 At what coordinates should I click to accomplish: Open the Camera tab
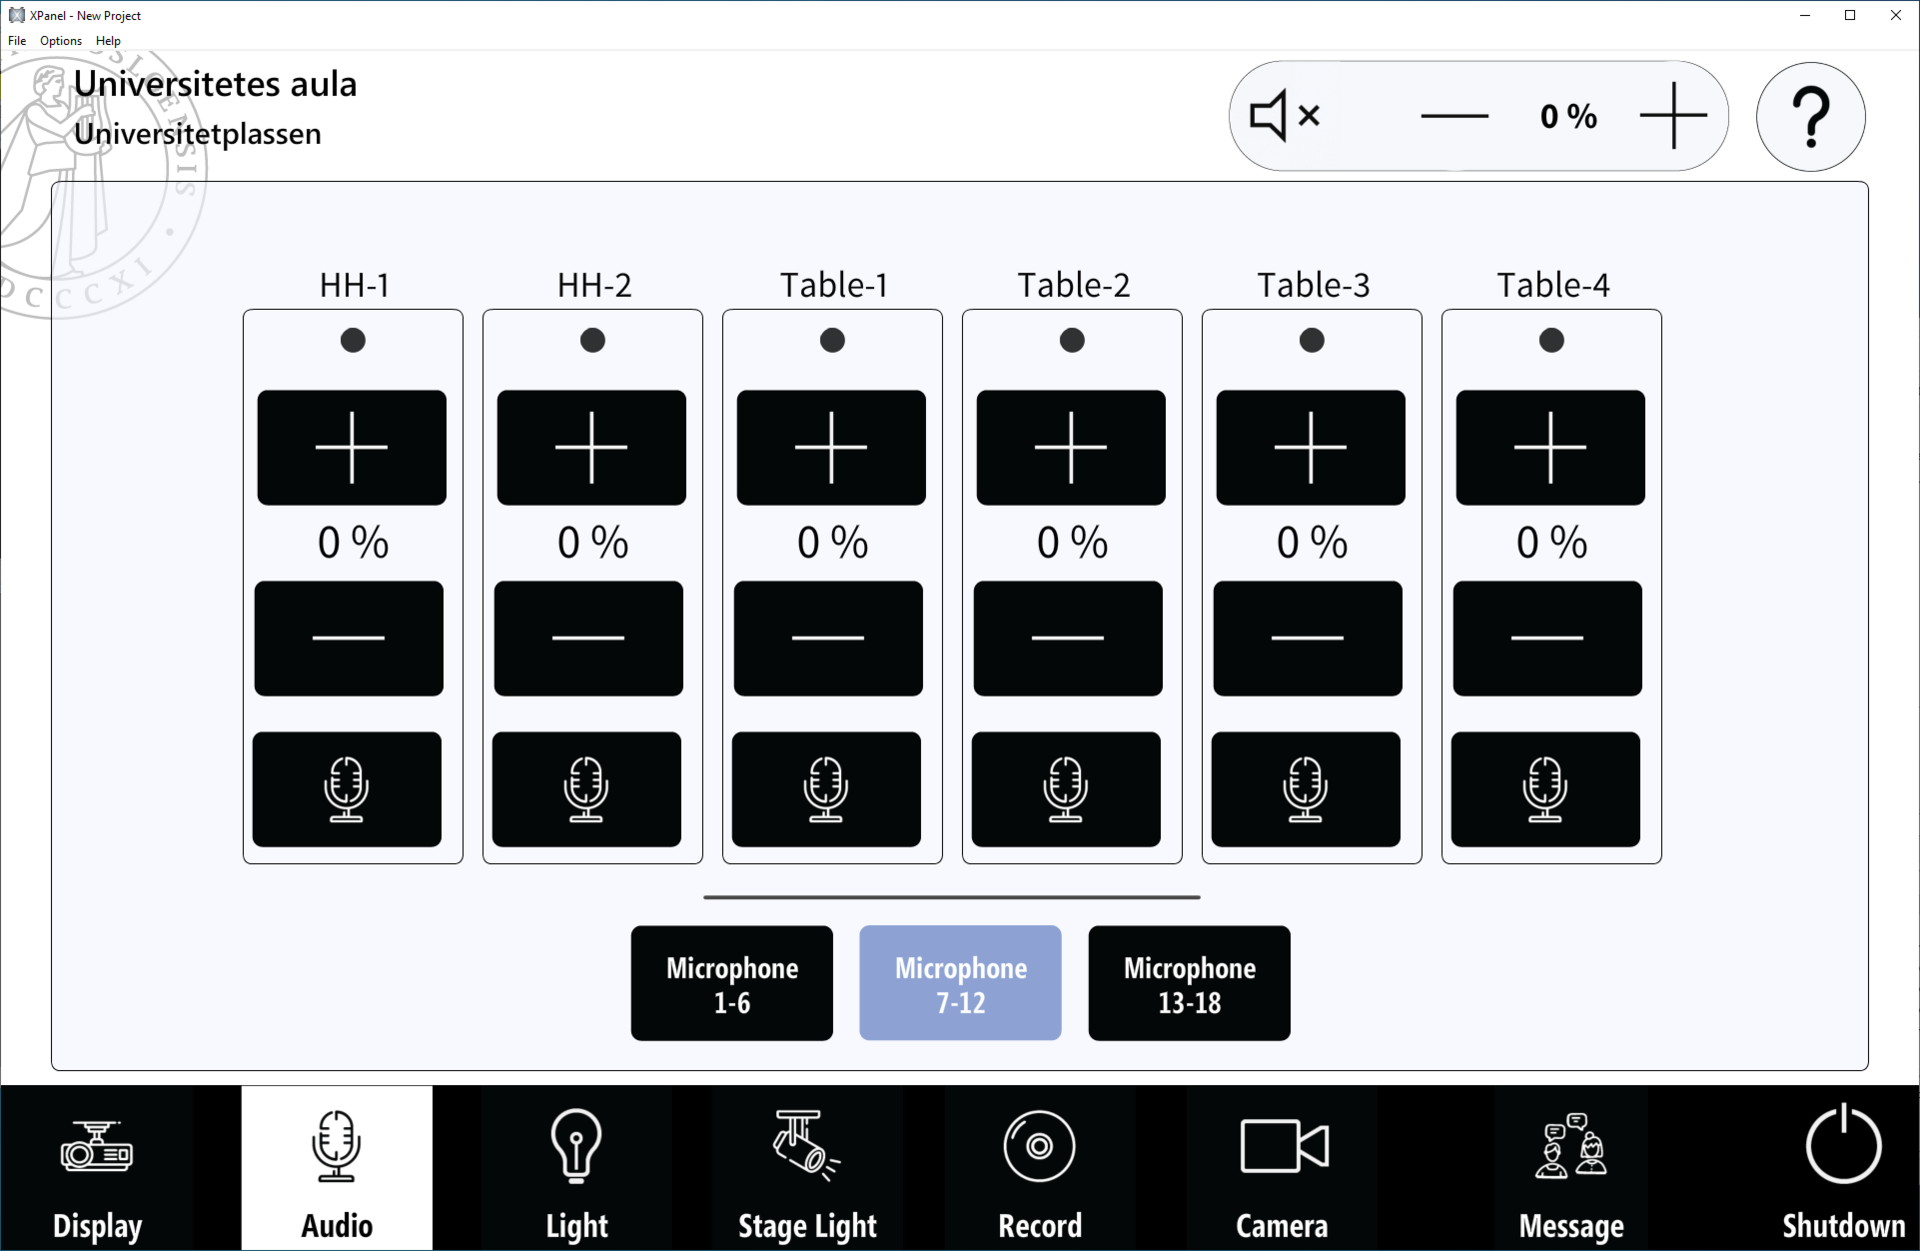point(1282,1168)
